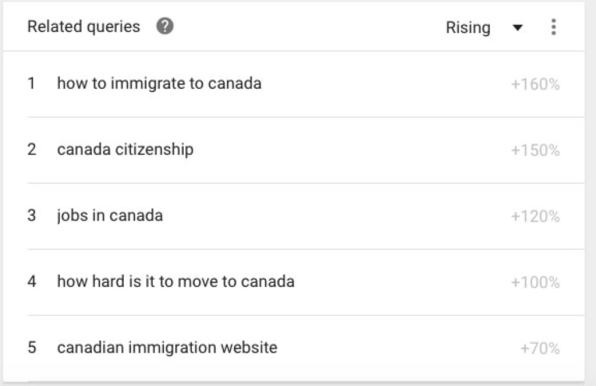Open query "jobs in canada"

[110, 215]
